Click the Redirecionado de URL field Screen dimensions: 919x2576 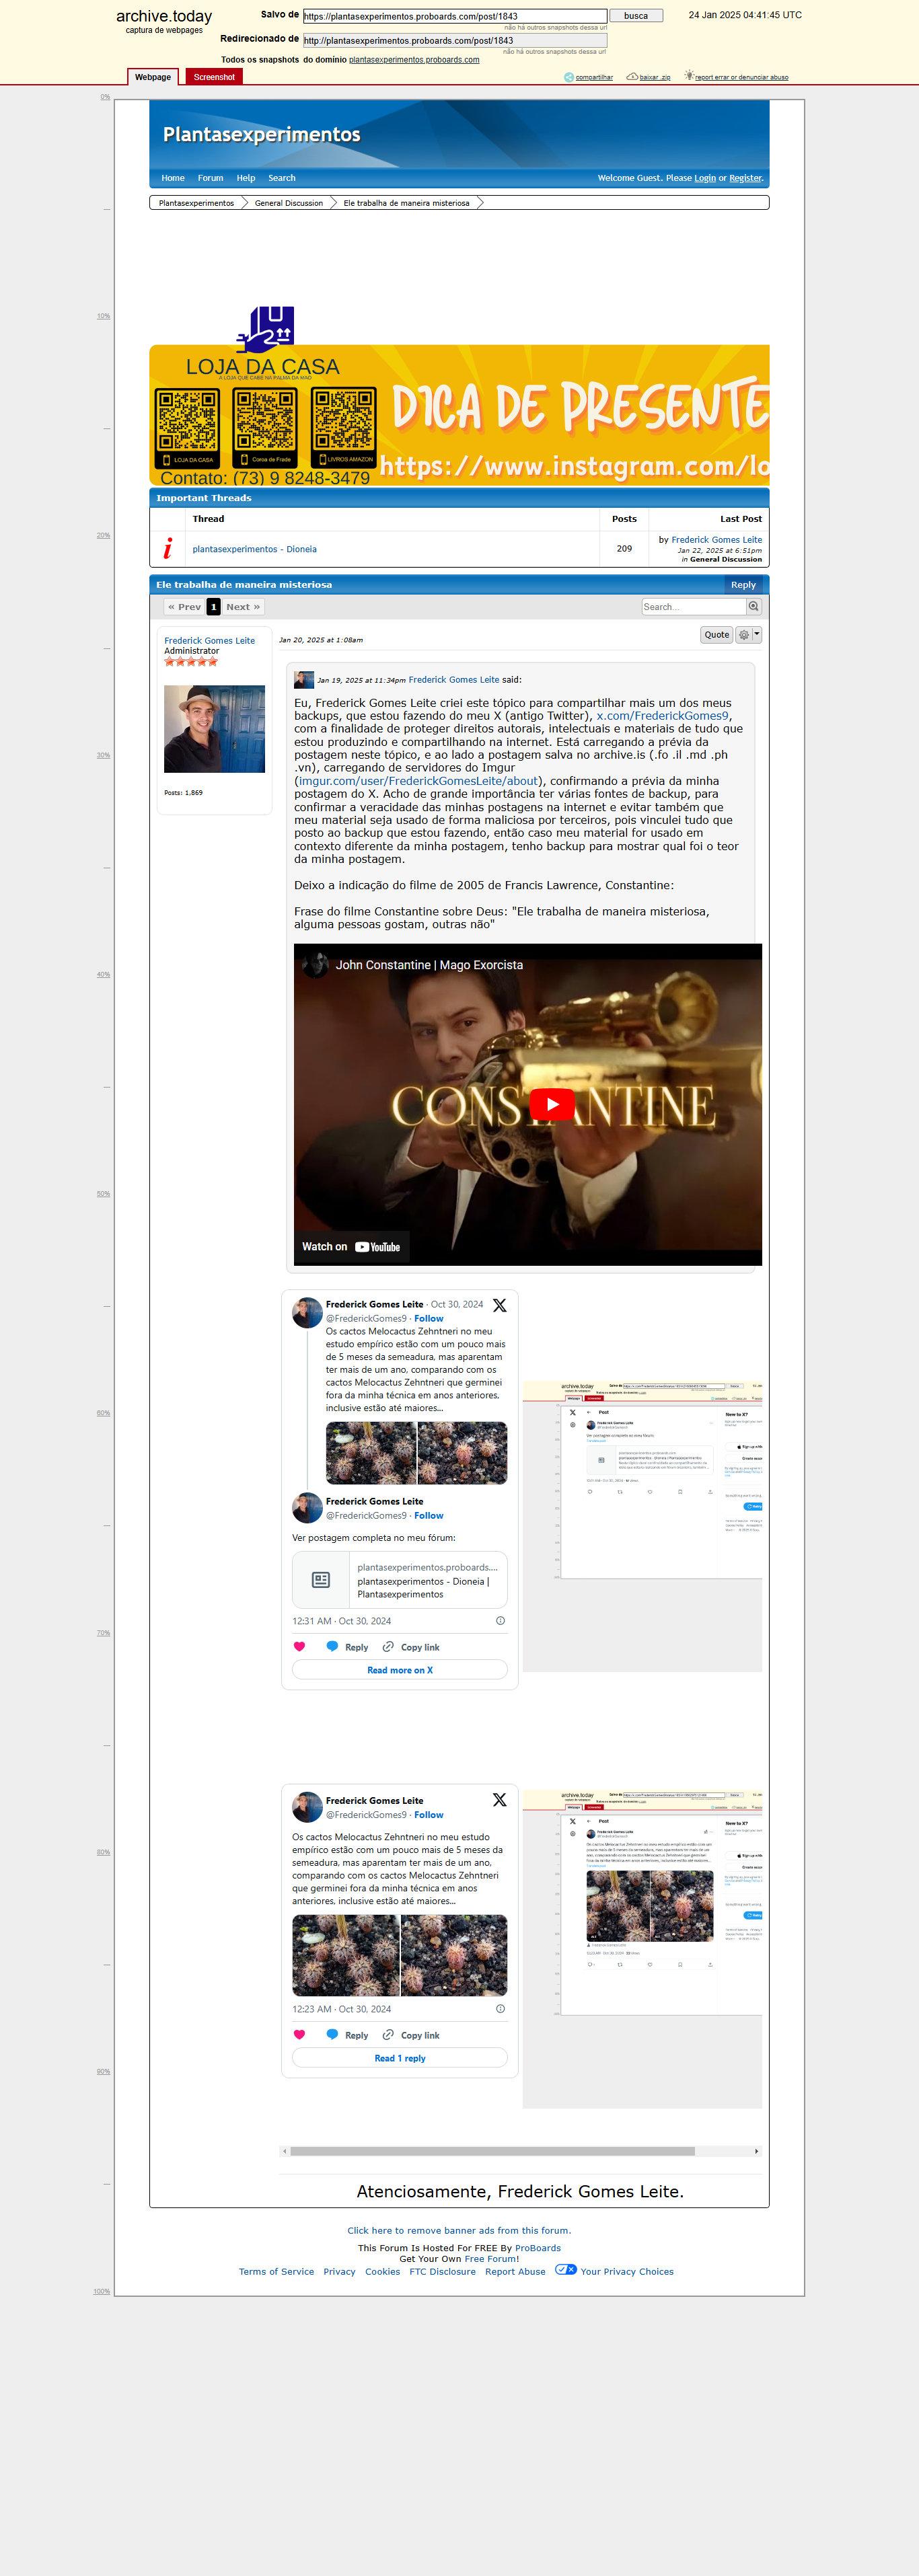coord(455,40)
